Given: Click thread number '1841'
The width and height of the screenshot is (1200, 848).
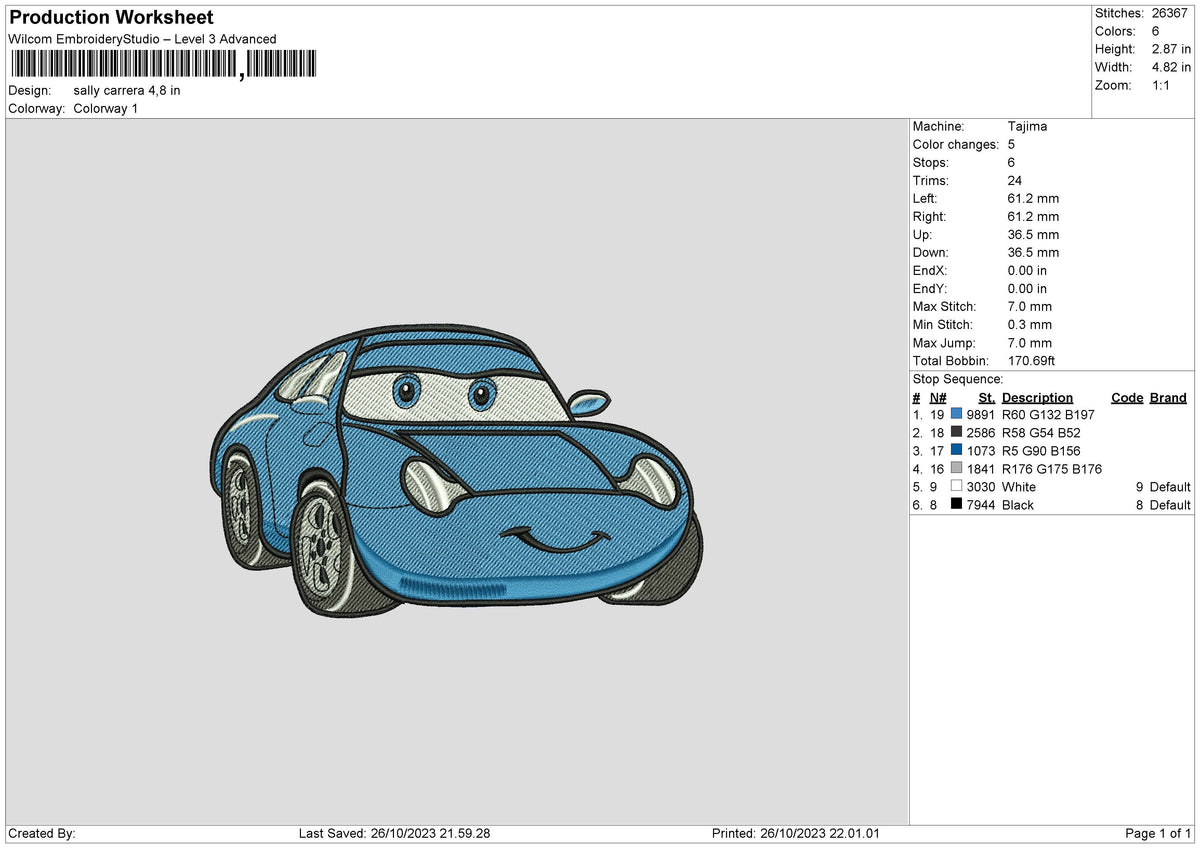Looking at the screenshot, I should pos(981,469).
